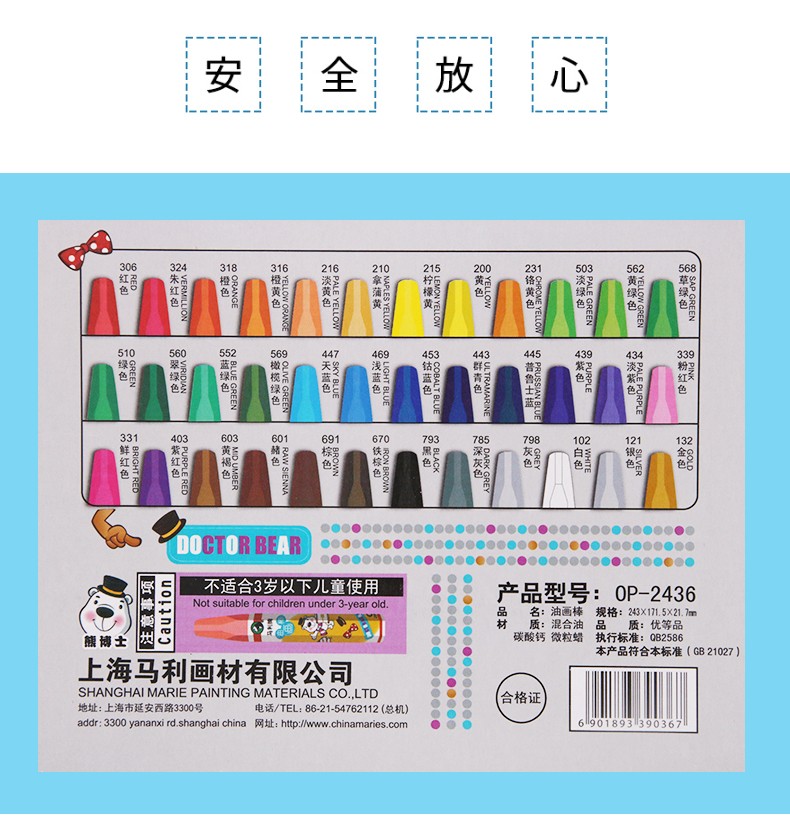Select the 215 lemon yellow crayon swatch

[x=407, y=308]
